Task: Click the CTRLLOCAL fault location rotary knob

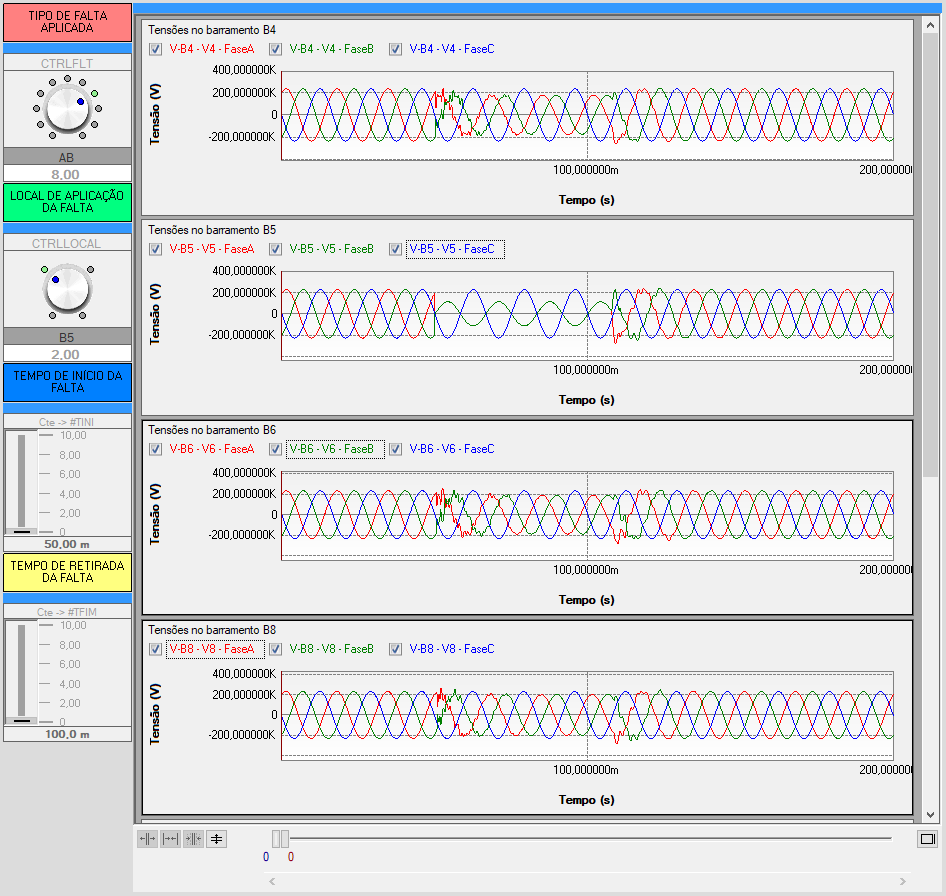Action: (x=67, y=290)
